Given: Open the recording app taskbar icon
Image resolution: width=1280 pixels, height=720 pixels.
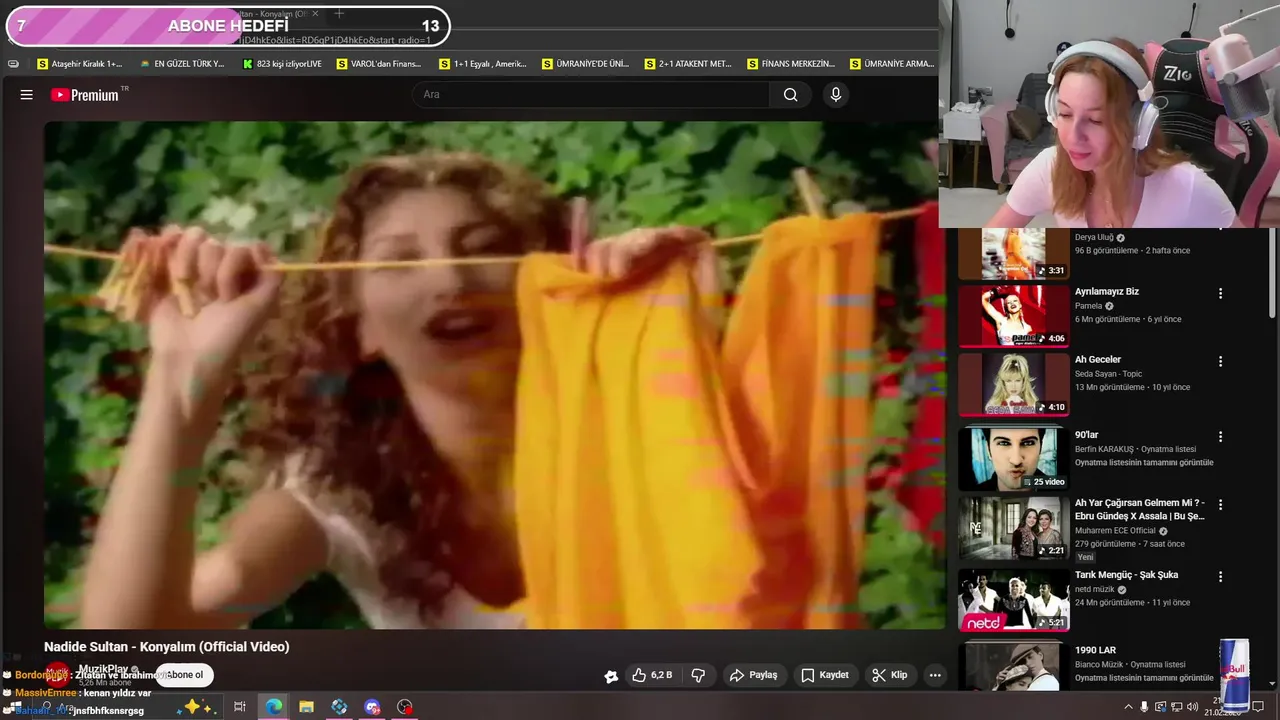Looking at the screenshot, I should (x=405, y=707).
